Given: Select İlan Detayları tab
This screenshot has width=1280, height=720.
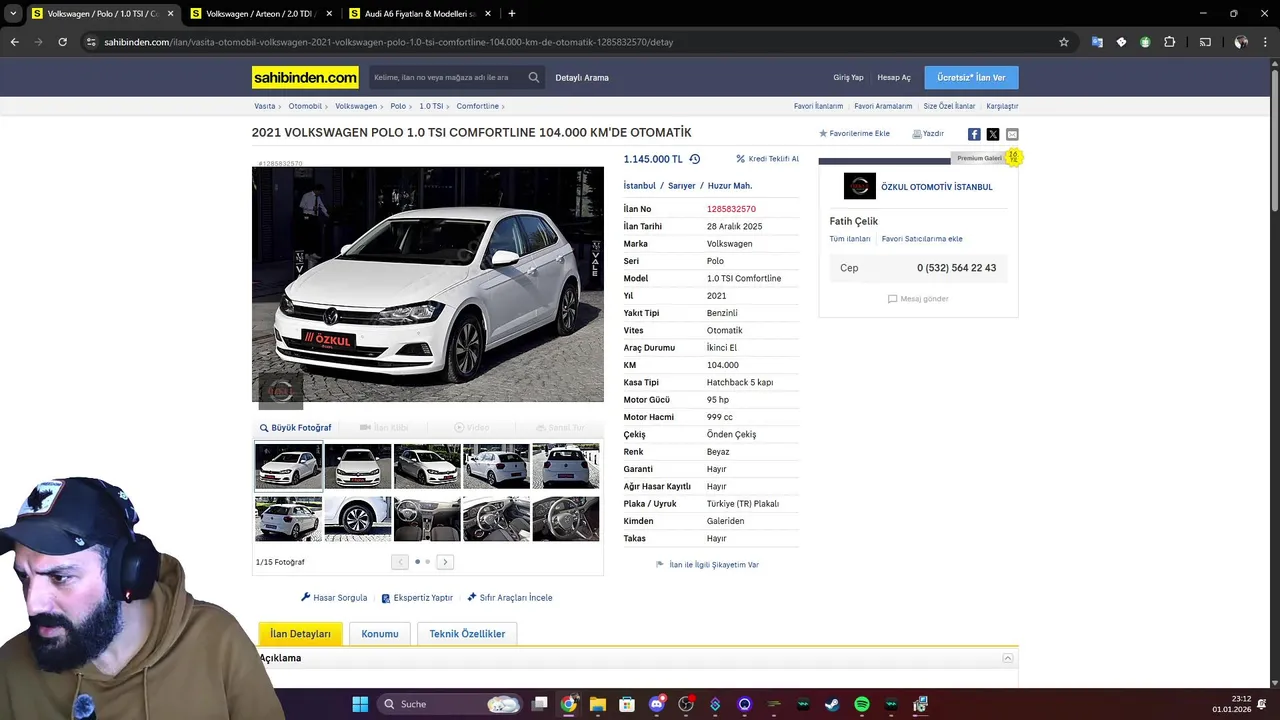Looking at the screenshot, I should click(x=300, y=634).
